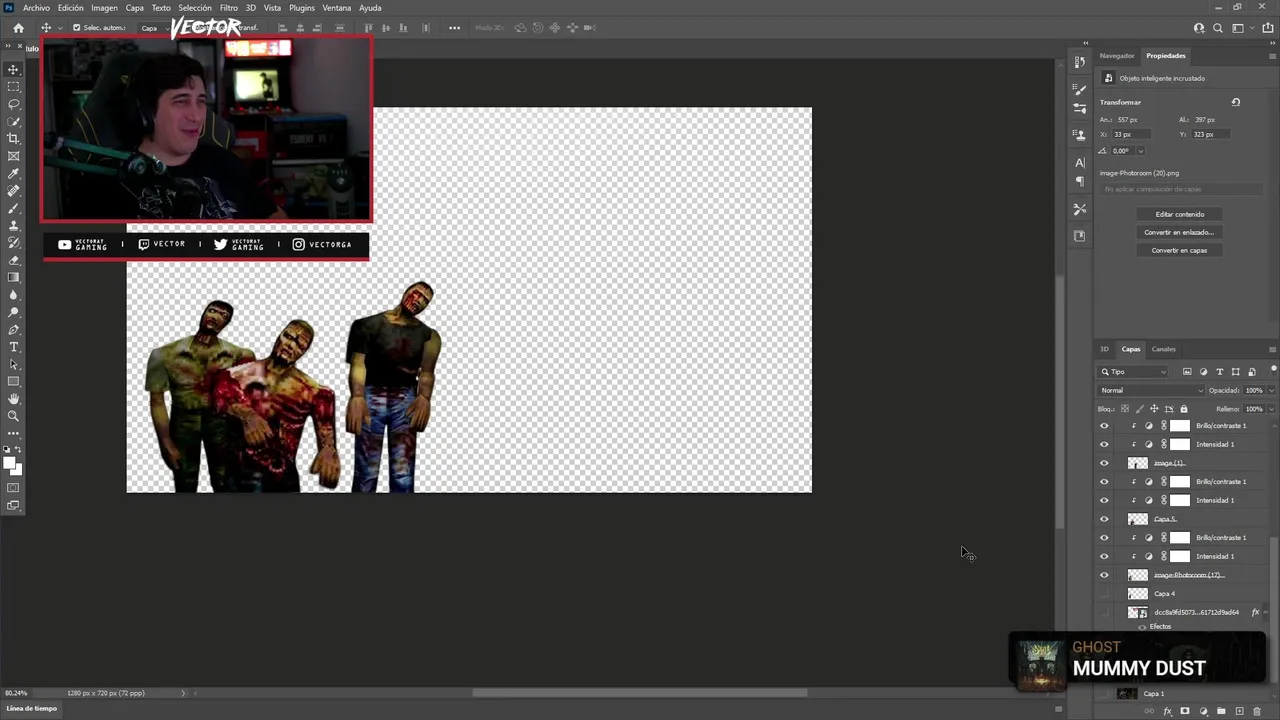Select the Spot Healing Brush tool

pyautogui.click(x=14, y=191)
